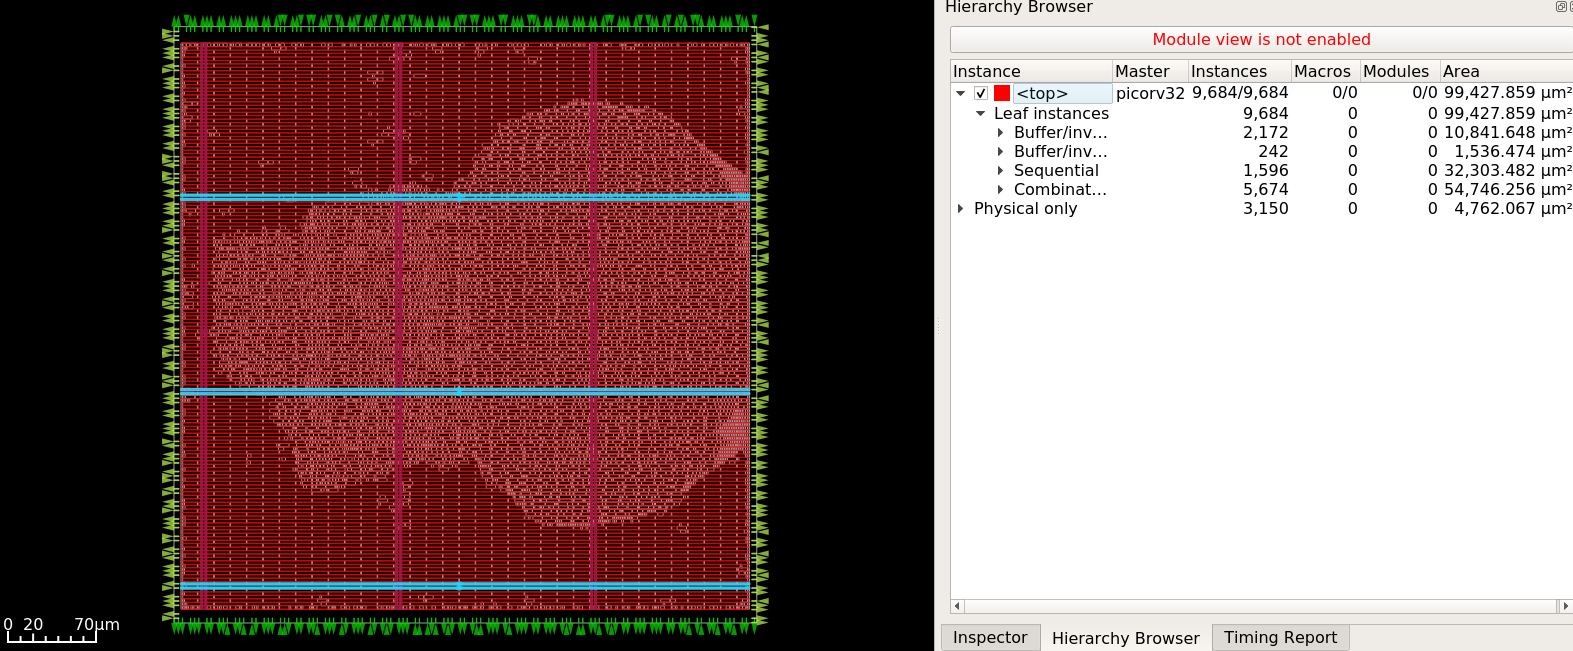Click the picorv32 master cell
This screenshot has height=651, width=1573.
1150,93
